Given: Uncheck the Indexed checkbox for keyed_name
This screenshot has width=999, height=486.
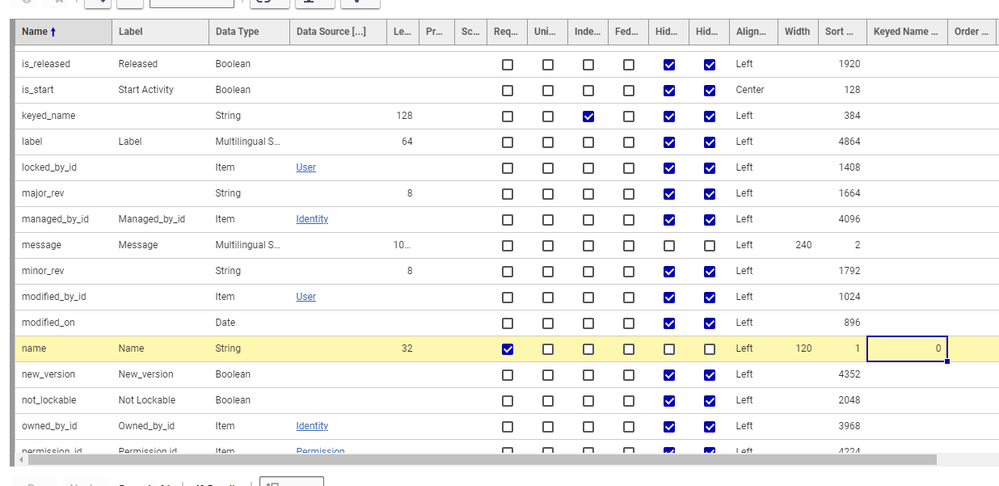Looking at the screenshot, I should tap(588, 116).
